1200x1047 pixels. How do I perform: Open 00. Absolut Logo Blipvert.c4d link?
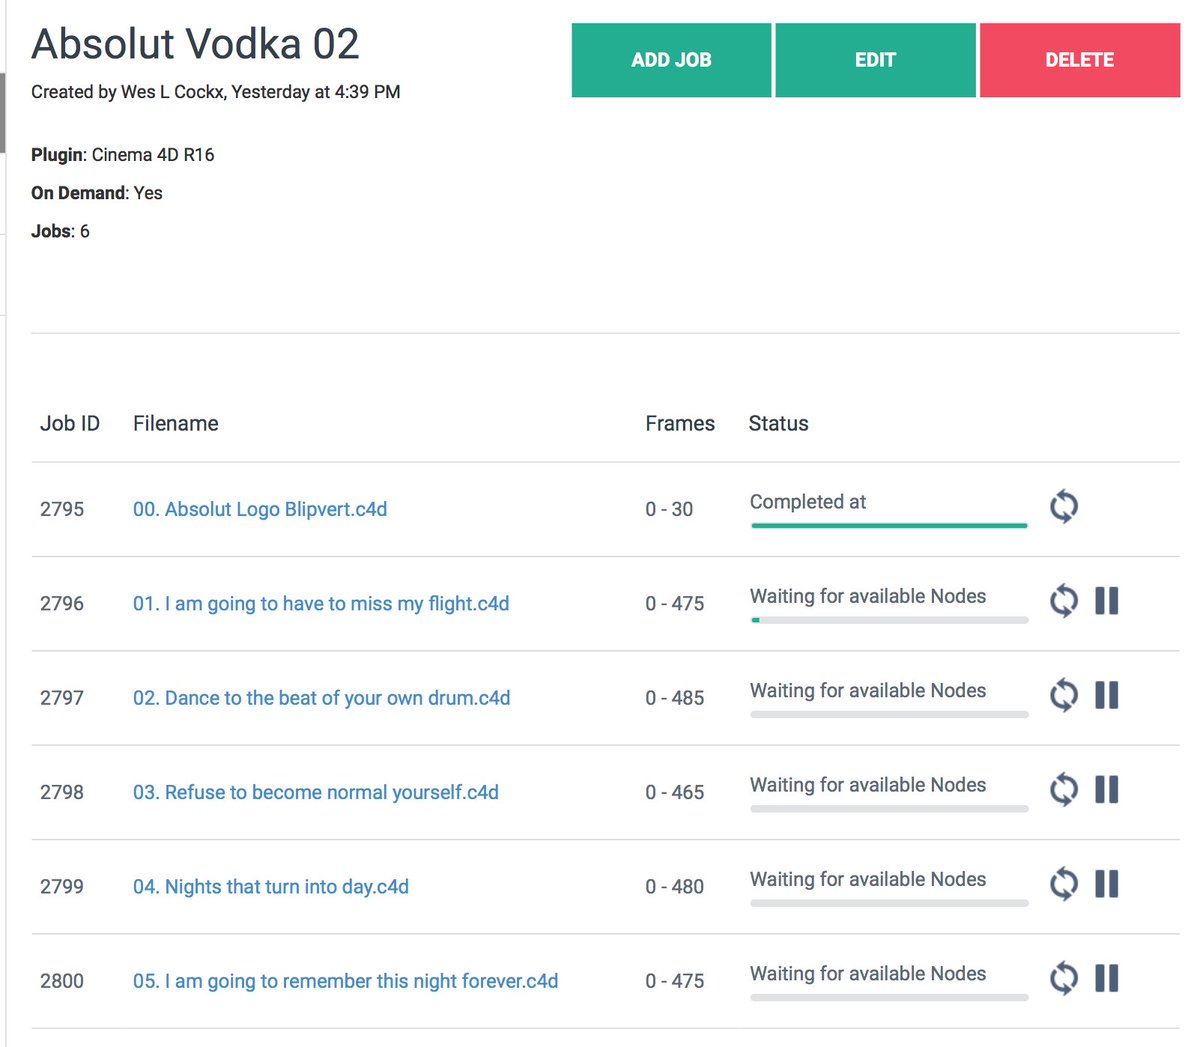(x=260, y=509)
